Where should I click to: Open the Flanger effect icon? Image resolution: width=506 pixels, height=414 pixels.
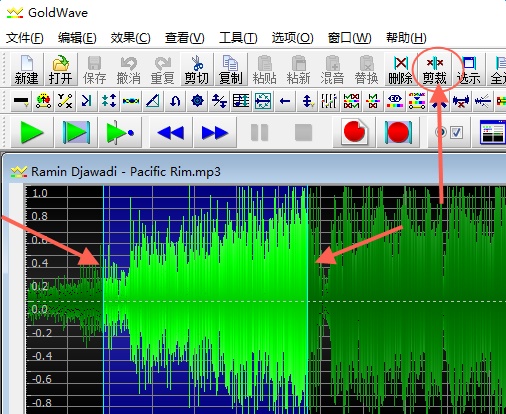coord(131,101)
